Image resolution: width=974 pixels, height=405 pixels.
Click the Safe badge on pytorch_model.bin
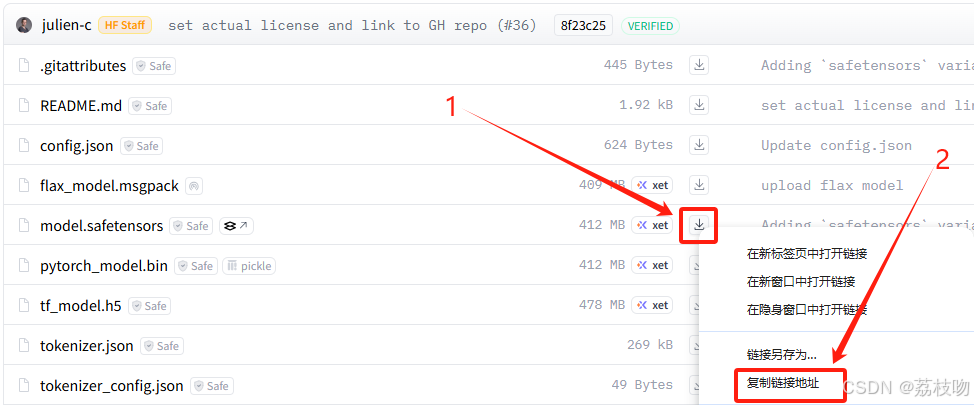pos(196,266)
